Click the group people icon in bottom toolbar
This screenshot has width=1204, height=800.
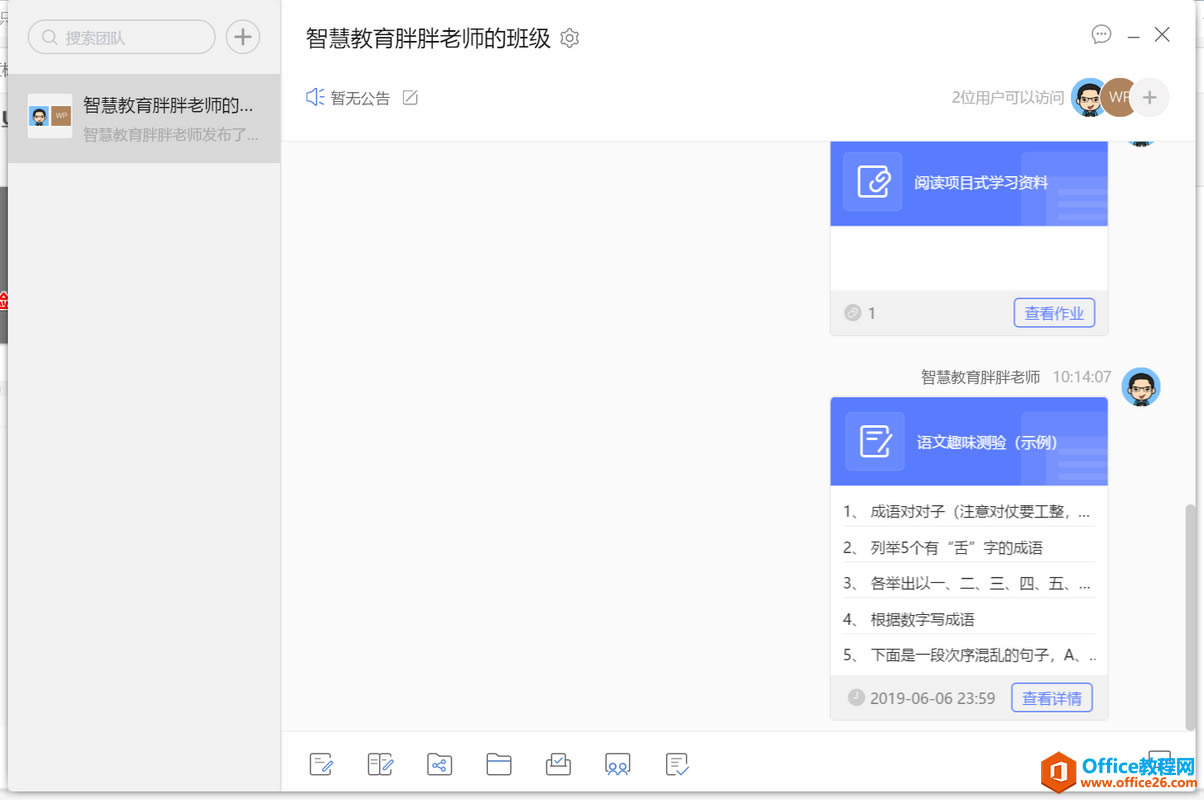tap(618, 765)
